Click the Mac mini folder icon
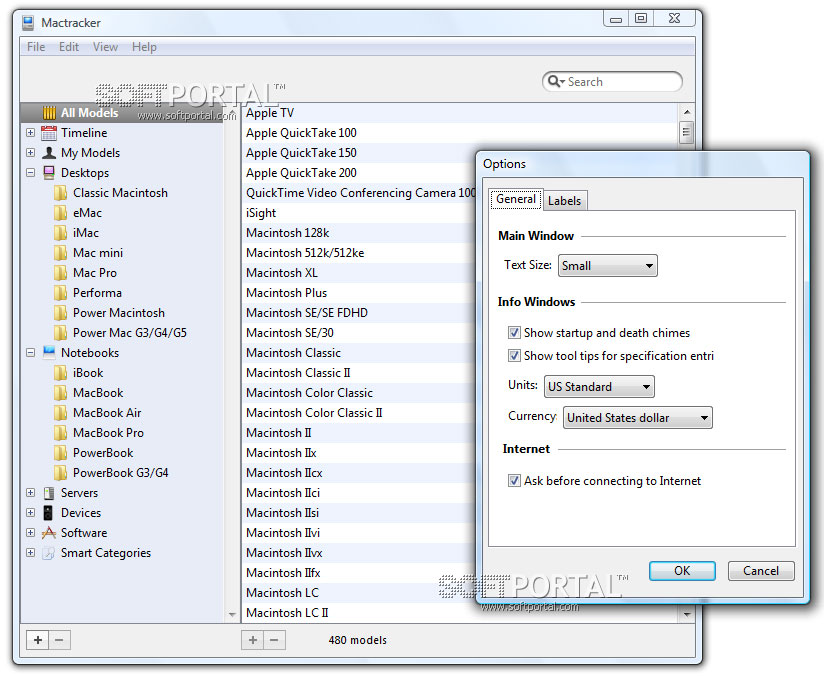 [x=60, y=253]
